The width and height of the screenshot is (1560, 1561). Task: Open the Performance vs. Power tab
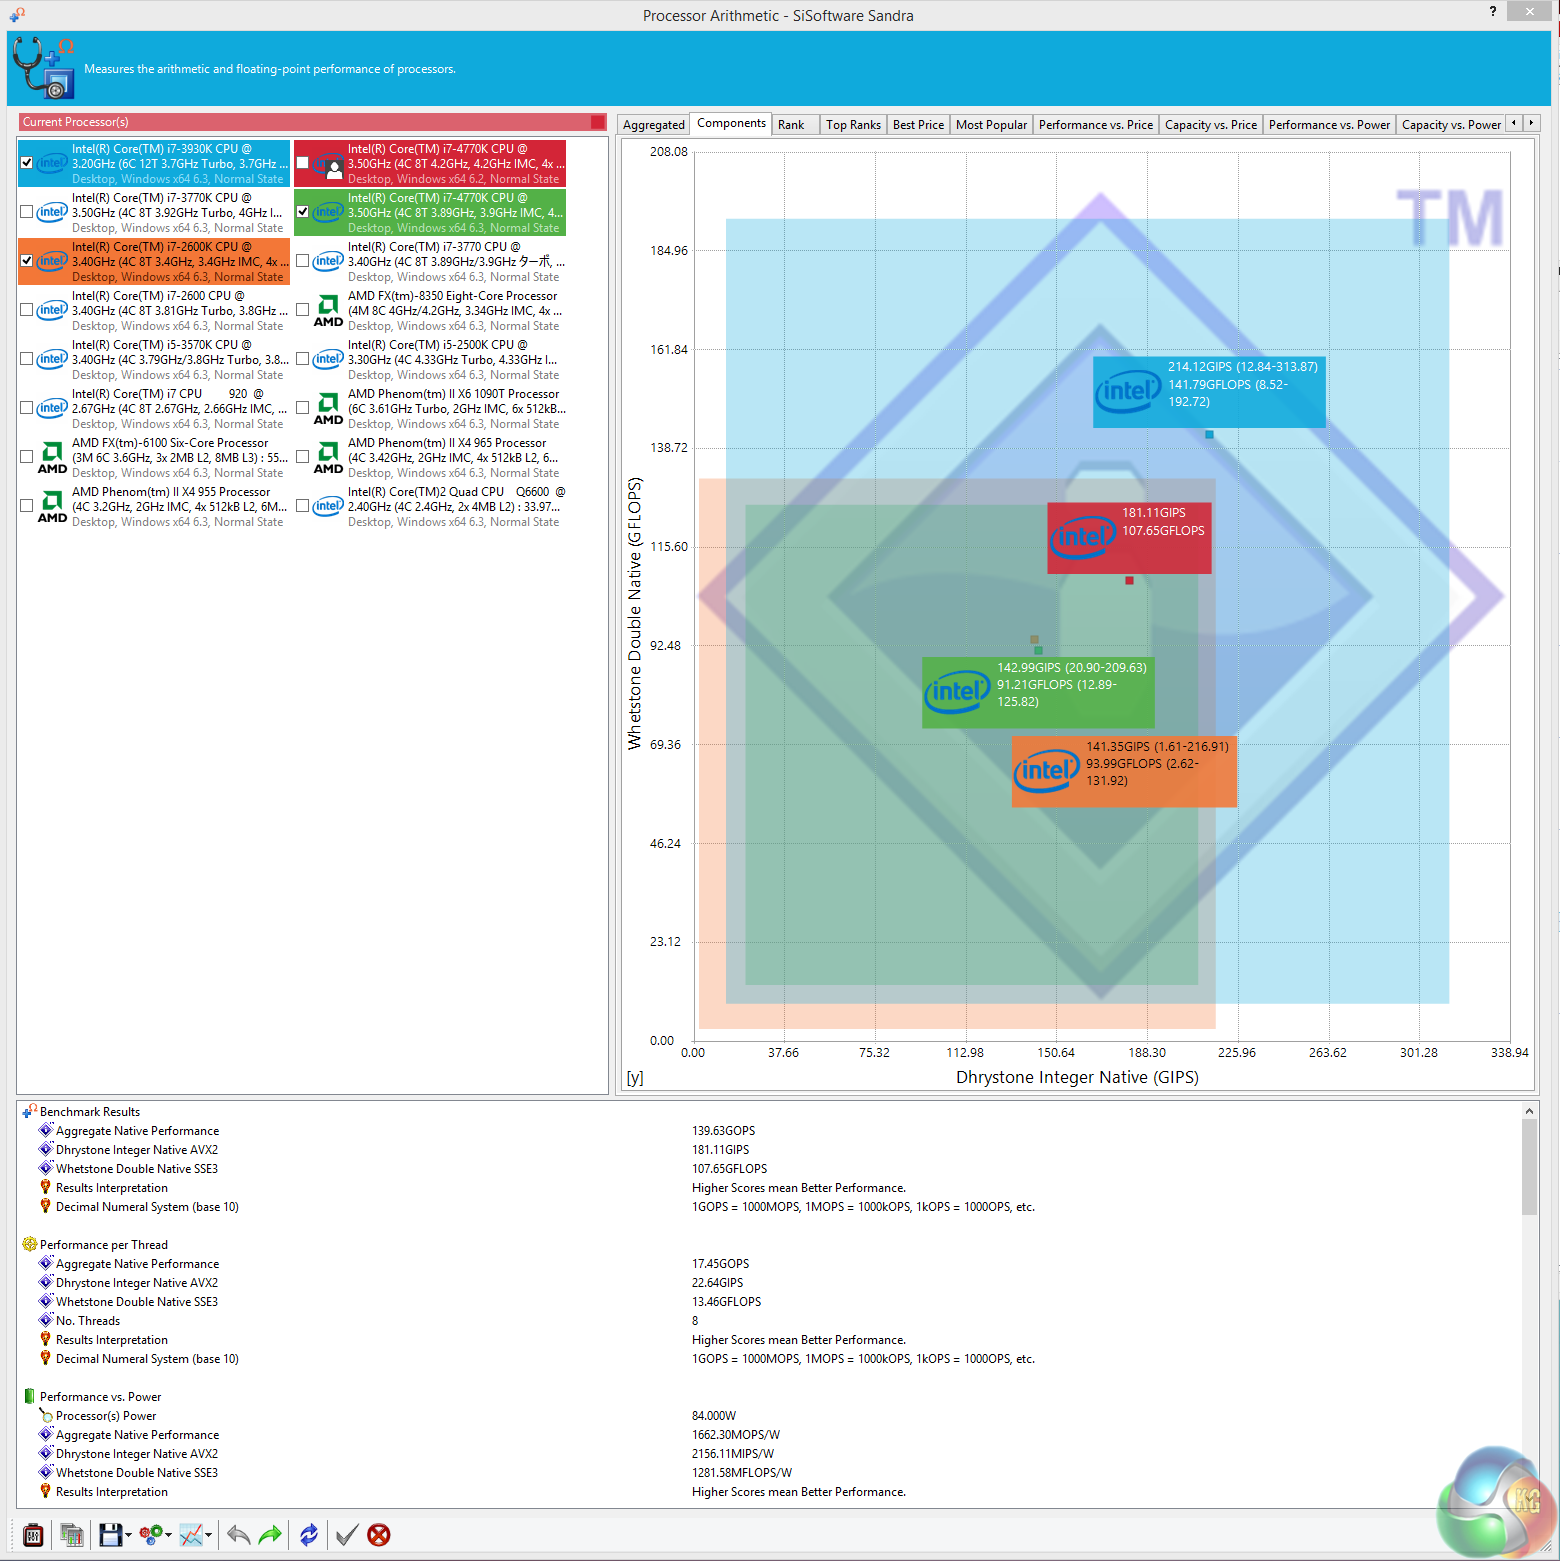[x=1329, y=125]
